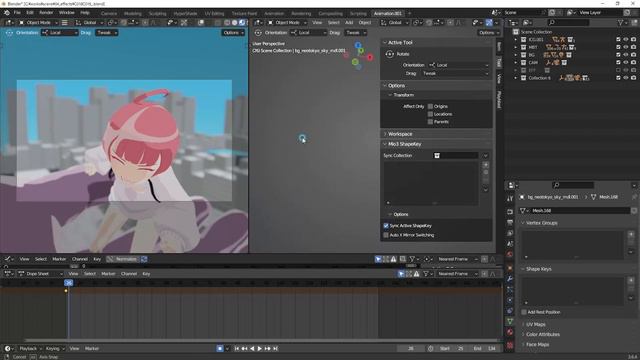Switch to the Animation.001 workspace tab
Viewport: 640px width, 360px height.
tap(388, 13)
